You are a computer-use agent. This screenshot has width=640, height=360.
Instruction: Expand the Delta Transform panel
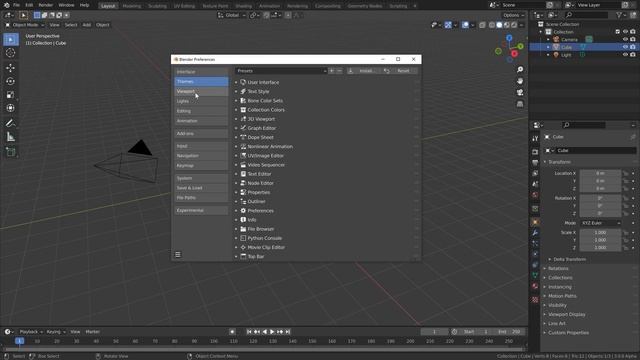coord(569,260)
